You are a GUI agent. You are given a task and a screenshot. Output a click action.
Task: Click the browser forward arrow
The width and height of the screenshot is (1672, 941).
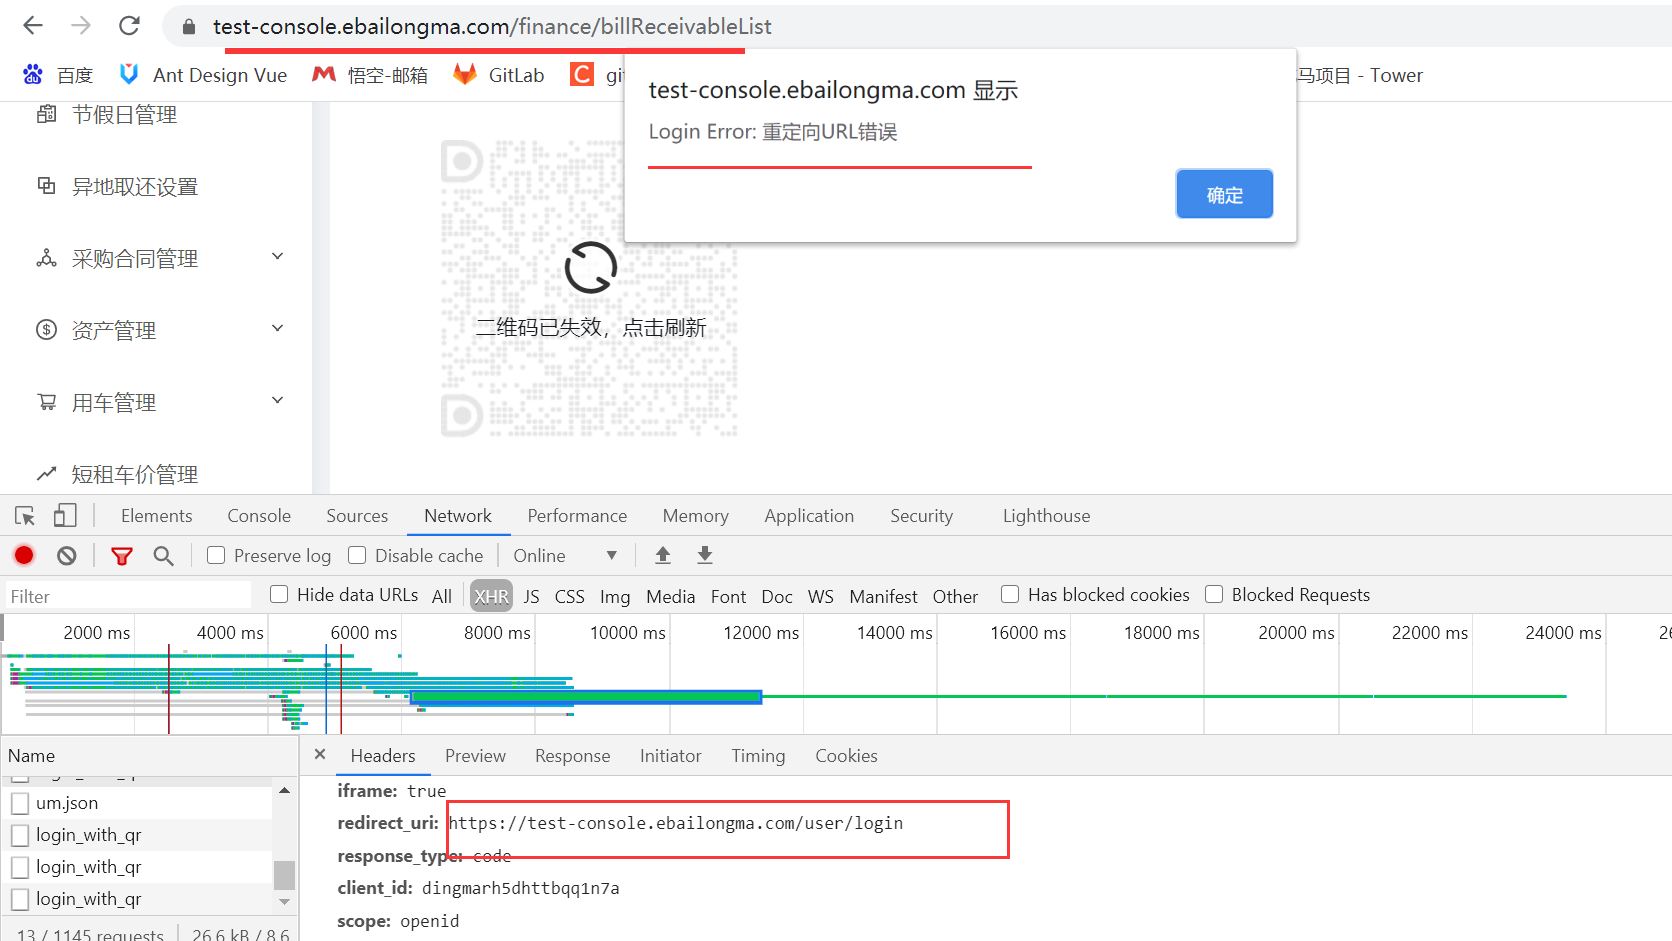tap(81, 26)
